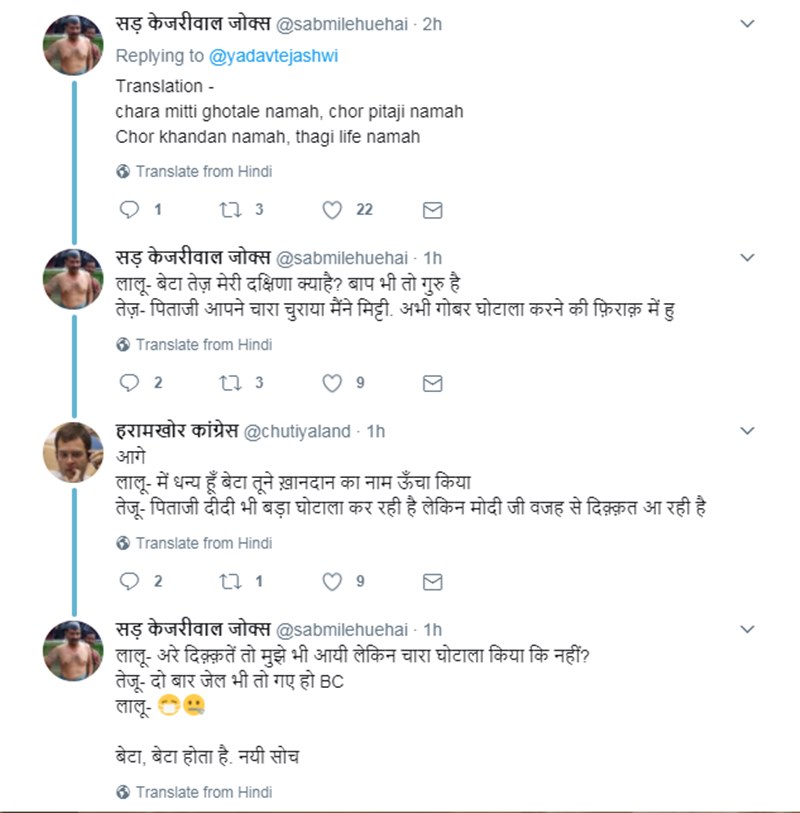Like the tweet with 22 likes
Screen dimensions: 800x813
click(x=332, y=210)
